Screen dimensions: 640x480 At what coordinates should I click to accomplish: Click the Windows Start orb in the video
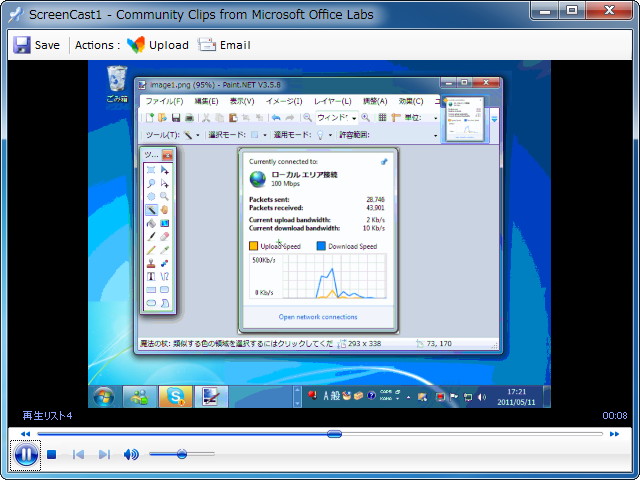click(104, 396)
